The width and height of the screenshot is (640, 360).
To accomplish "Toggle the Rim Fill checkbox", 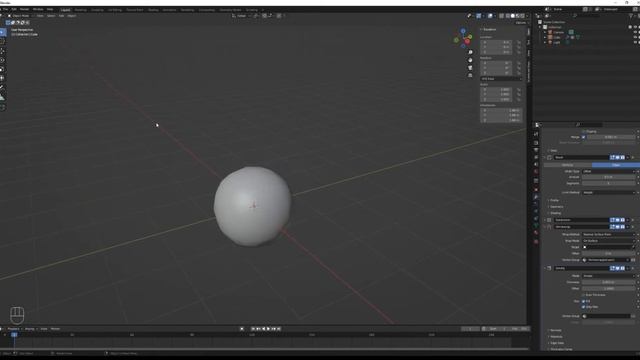I will point(584,301).
